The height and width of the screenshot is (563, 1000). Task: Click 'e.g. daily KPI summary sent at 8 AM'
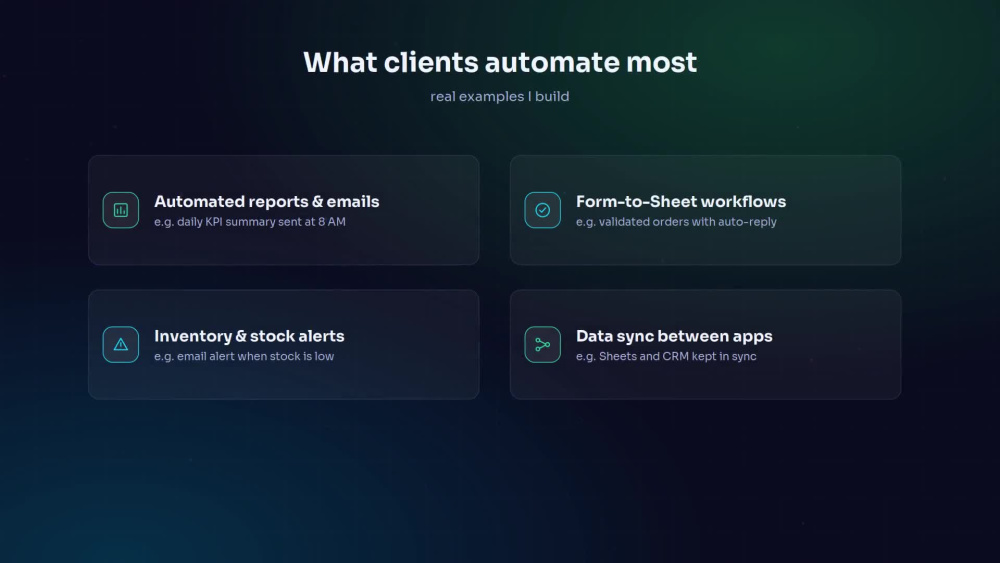(250, 222)
